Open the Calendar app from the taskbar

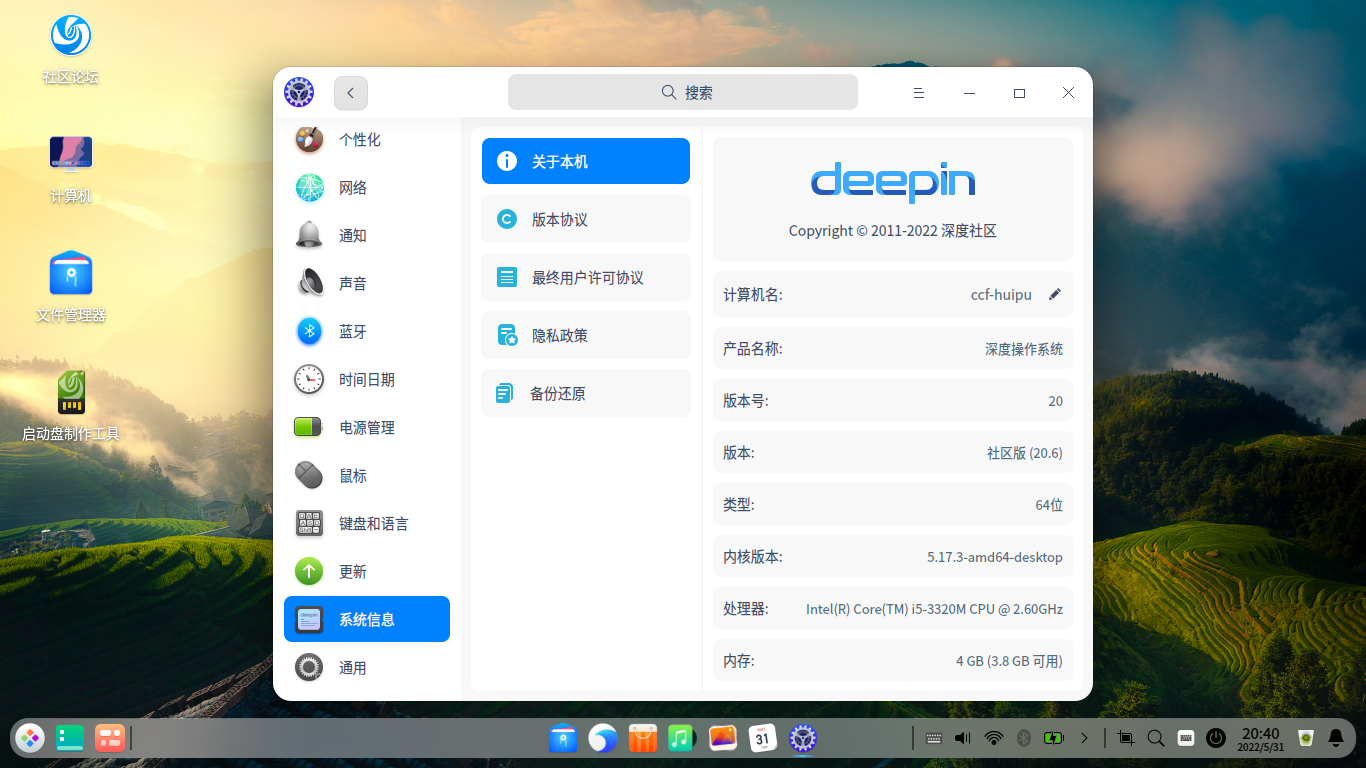(x=763, y=738)
